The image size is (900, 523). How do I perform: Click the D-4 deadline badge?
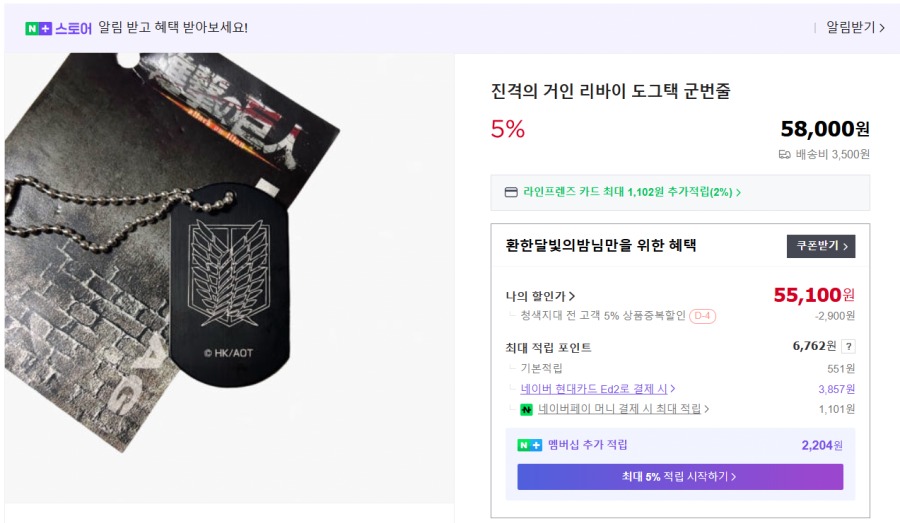click(x=702, y=316)
